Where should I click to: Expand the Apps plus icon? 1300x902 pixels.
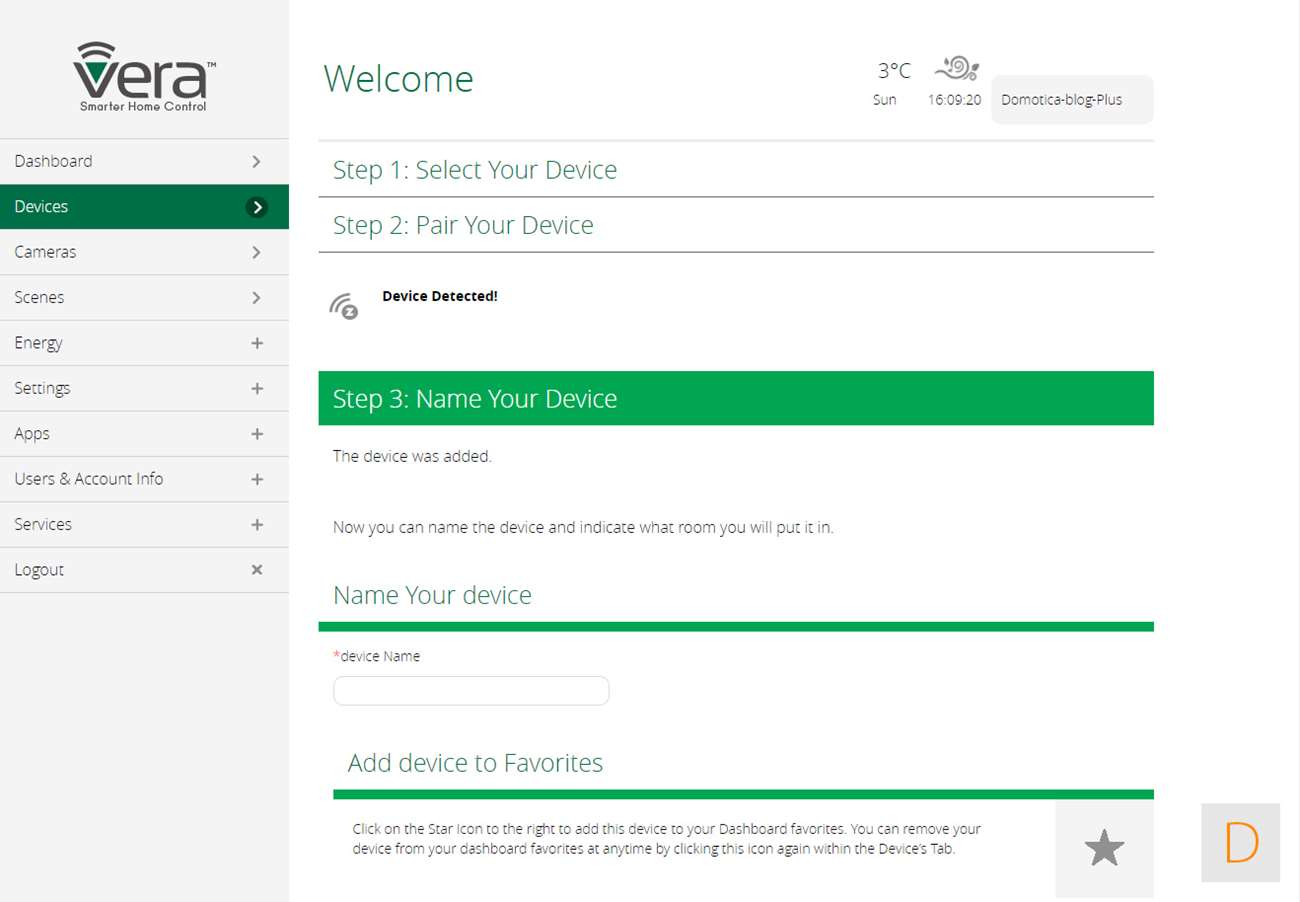pyautogui.click(x=257, y=434)
